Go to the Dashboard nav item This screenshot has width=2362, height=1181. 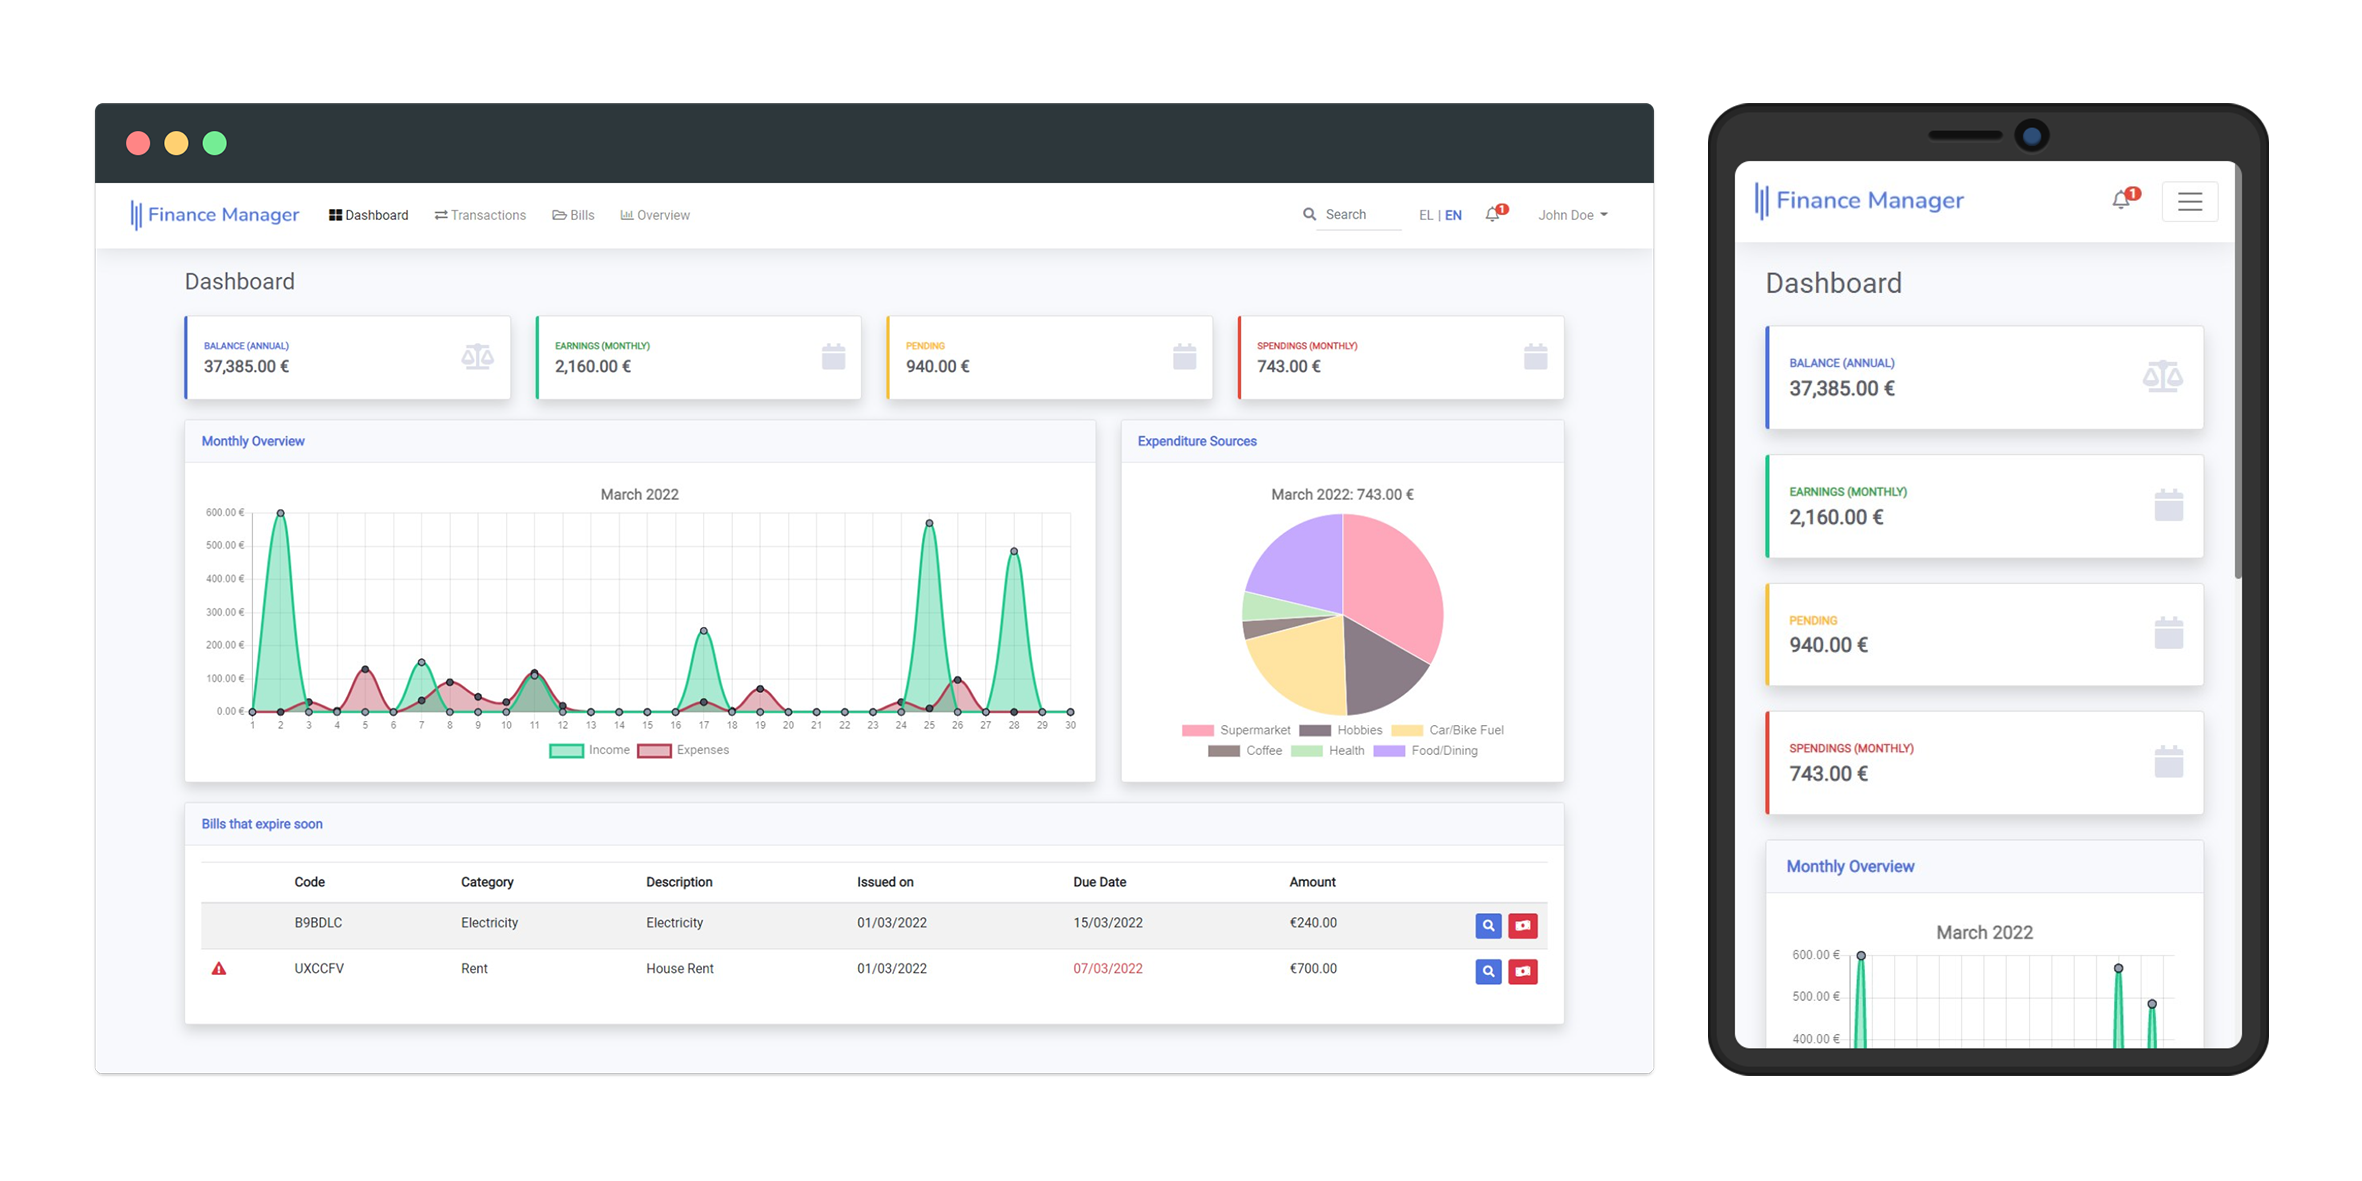368,215
